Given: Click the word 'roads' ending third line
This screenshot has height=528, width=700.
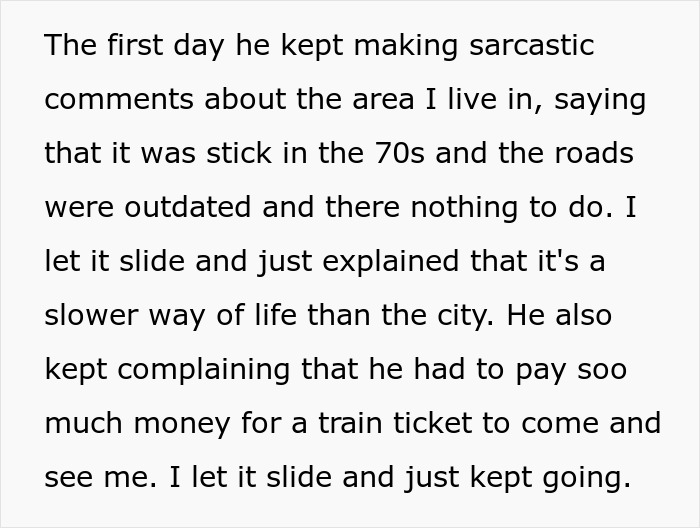Looking at the screenshot, I should [x=594, y=153].
